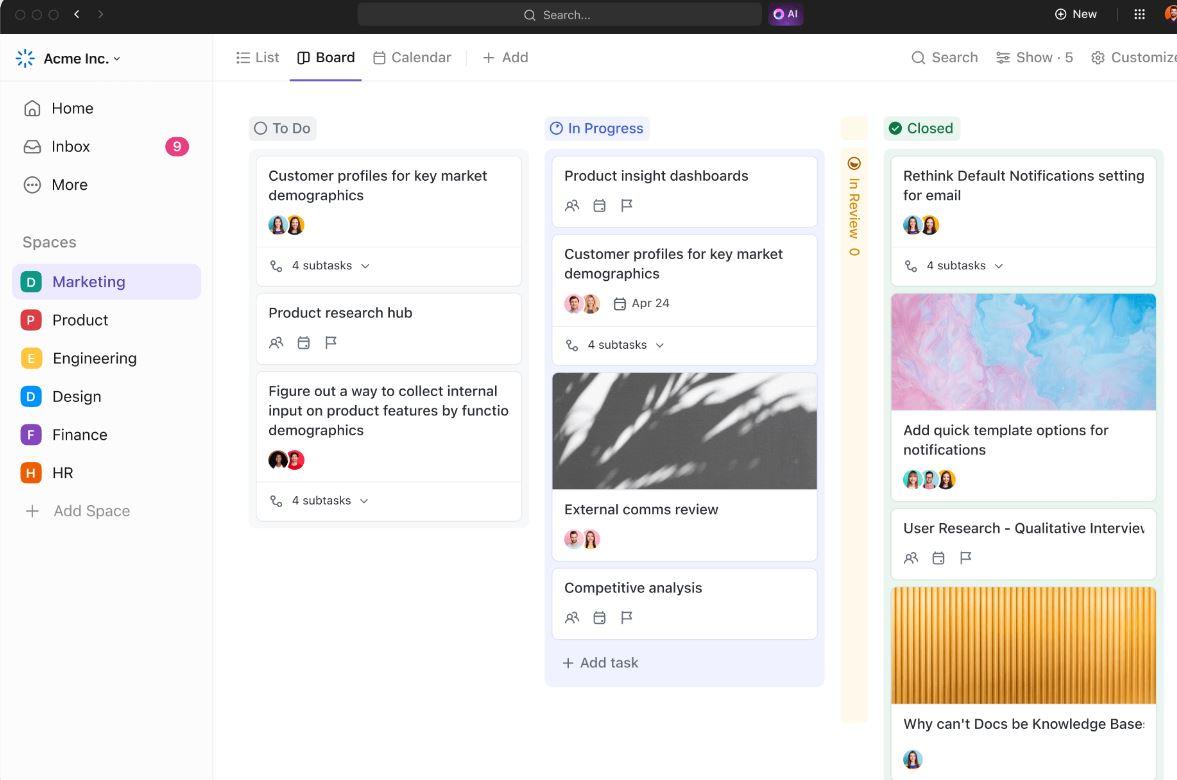This screenshot has height=780, width=1177.
Task: Switch to the Calendar view tab
Action: (x=412, y=58)
